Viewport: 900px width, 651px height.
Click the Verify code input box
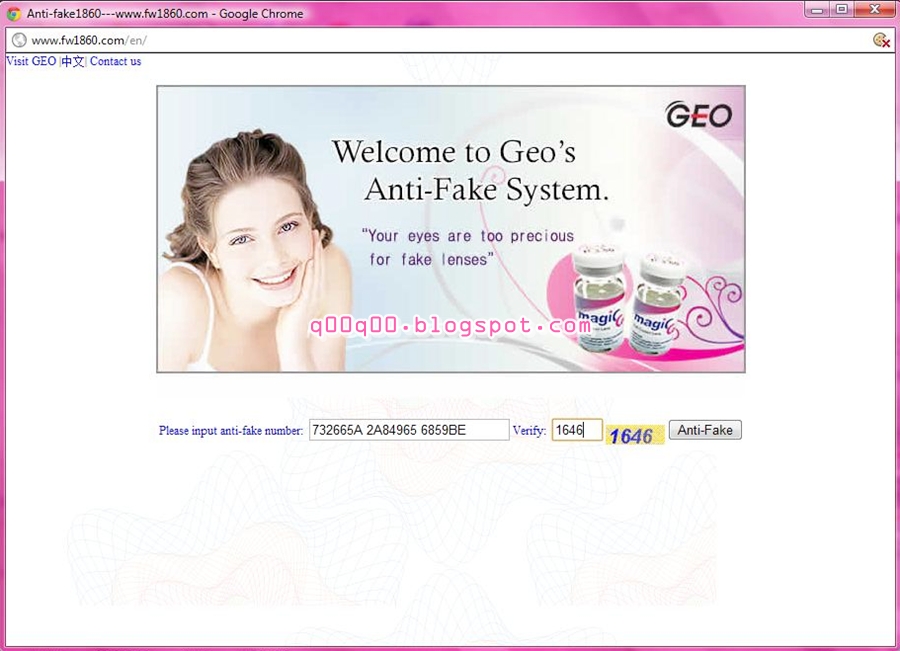click(x=577, y=429)
